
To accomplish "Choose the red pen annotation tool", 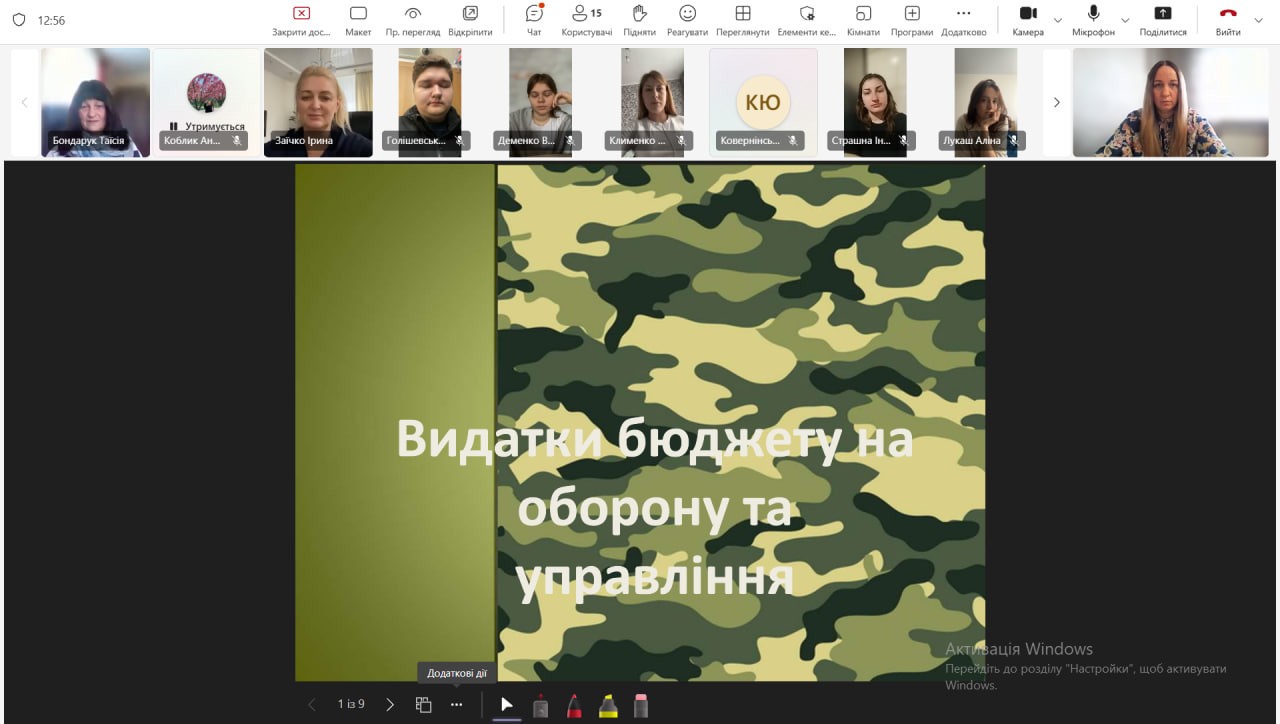I will click(x=574, y=706).
